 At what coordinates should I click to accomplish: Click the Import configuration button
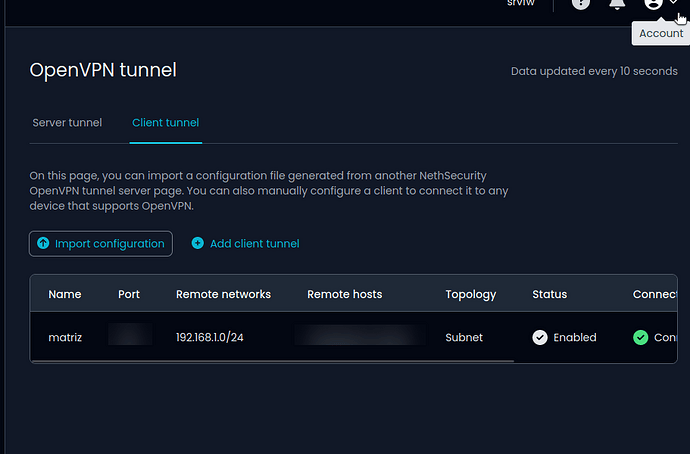(x=101, y=244)
